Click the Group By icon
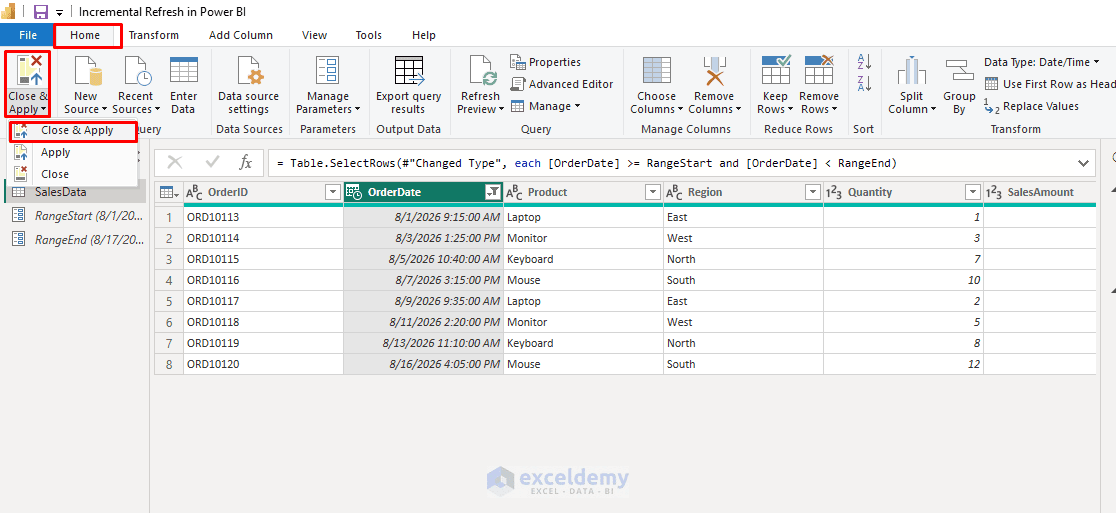This screenshot has width=1116, height=513. 959,70
